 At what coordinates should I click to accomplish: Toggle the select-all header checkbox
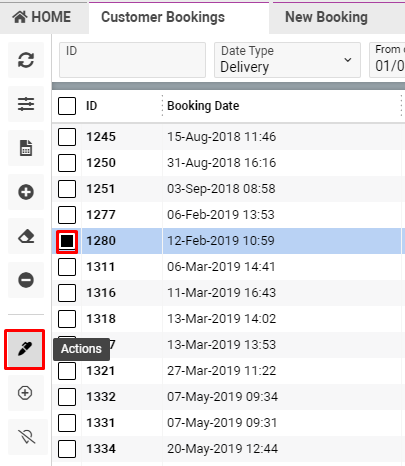[x=67, y=106]
